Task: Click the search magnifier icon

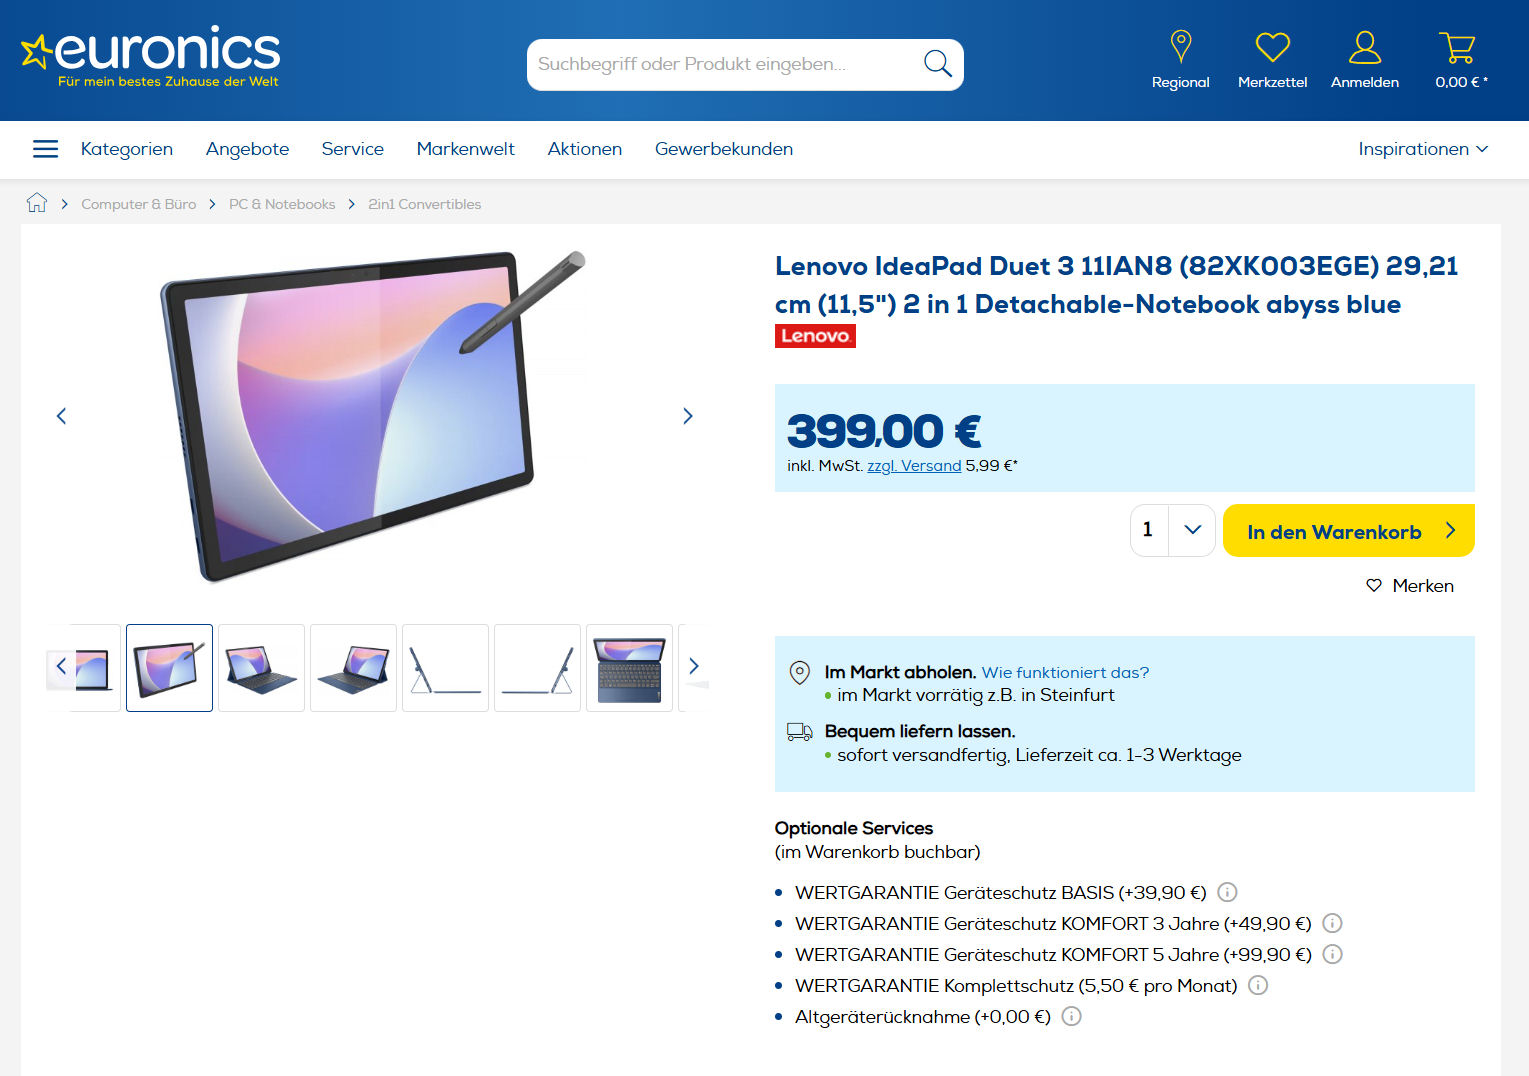Action: pyautogui.click(x=937, y=64)
